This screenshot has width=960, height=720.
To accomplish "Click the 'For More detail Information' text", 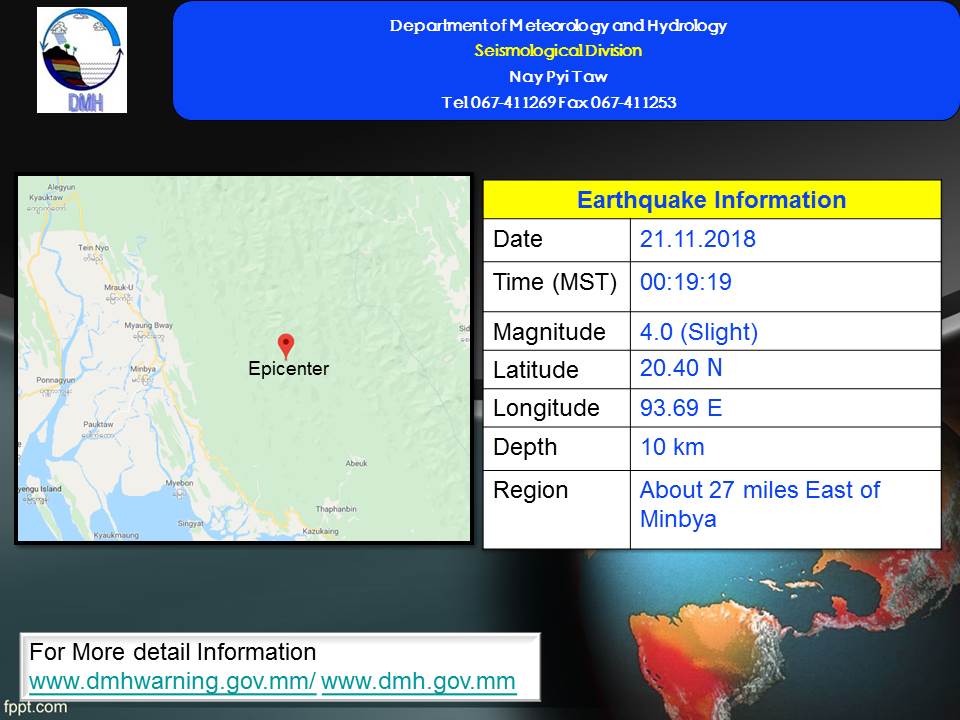I will (173, 652).
